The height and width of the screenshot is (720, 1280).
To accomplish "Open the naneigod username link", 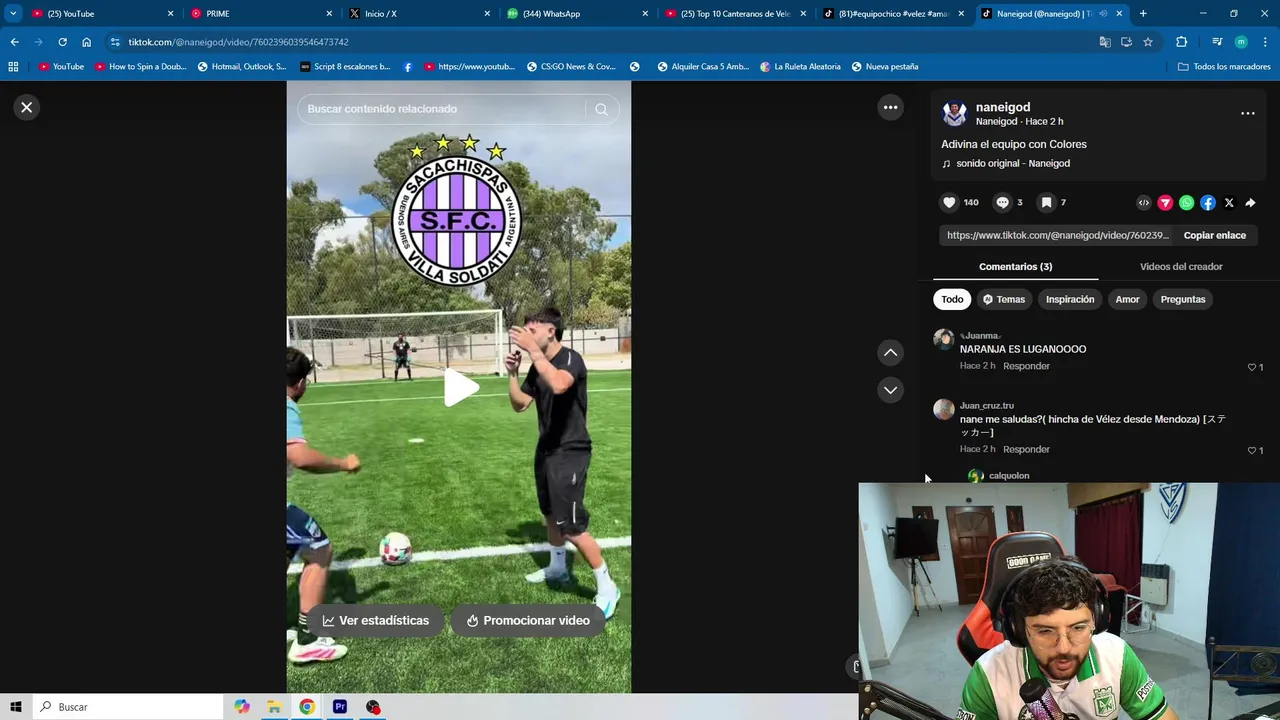I will click(1003, 107).
